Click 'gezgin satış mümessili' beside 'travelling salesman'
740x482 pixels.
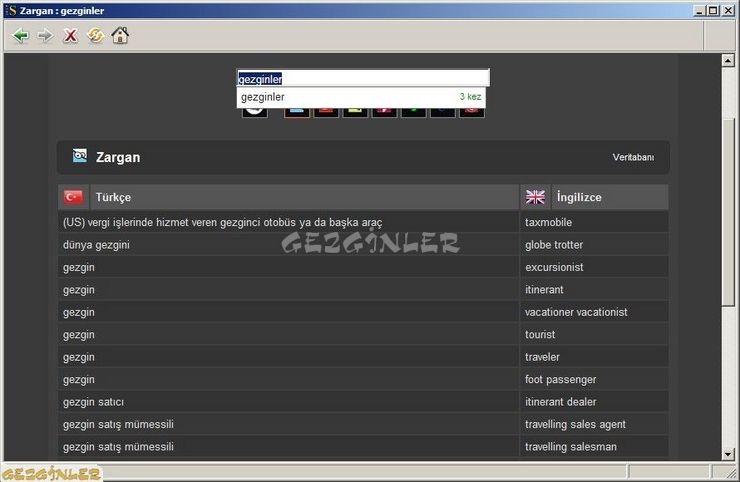[x=118, y=447]
